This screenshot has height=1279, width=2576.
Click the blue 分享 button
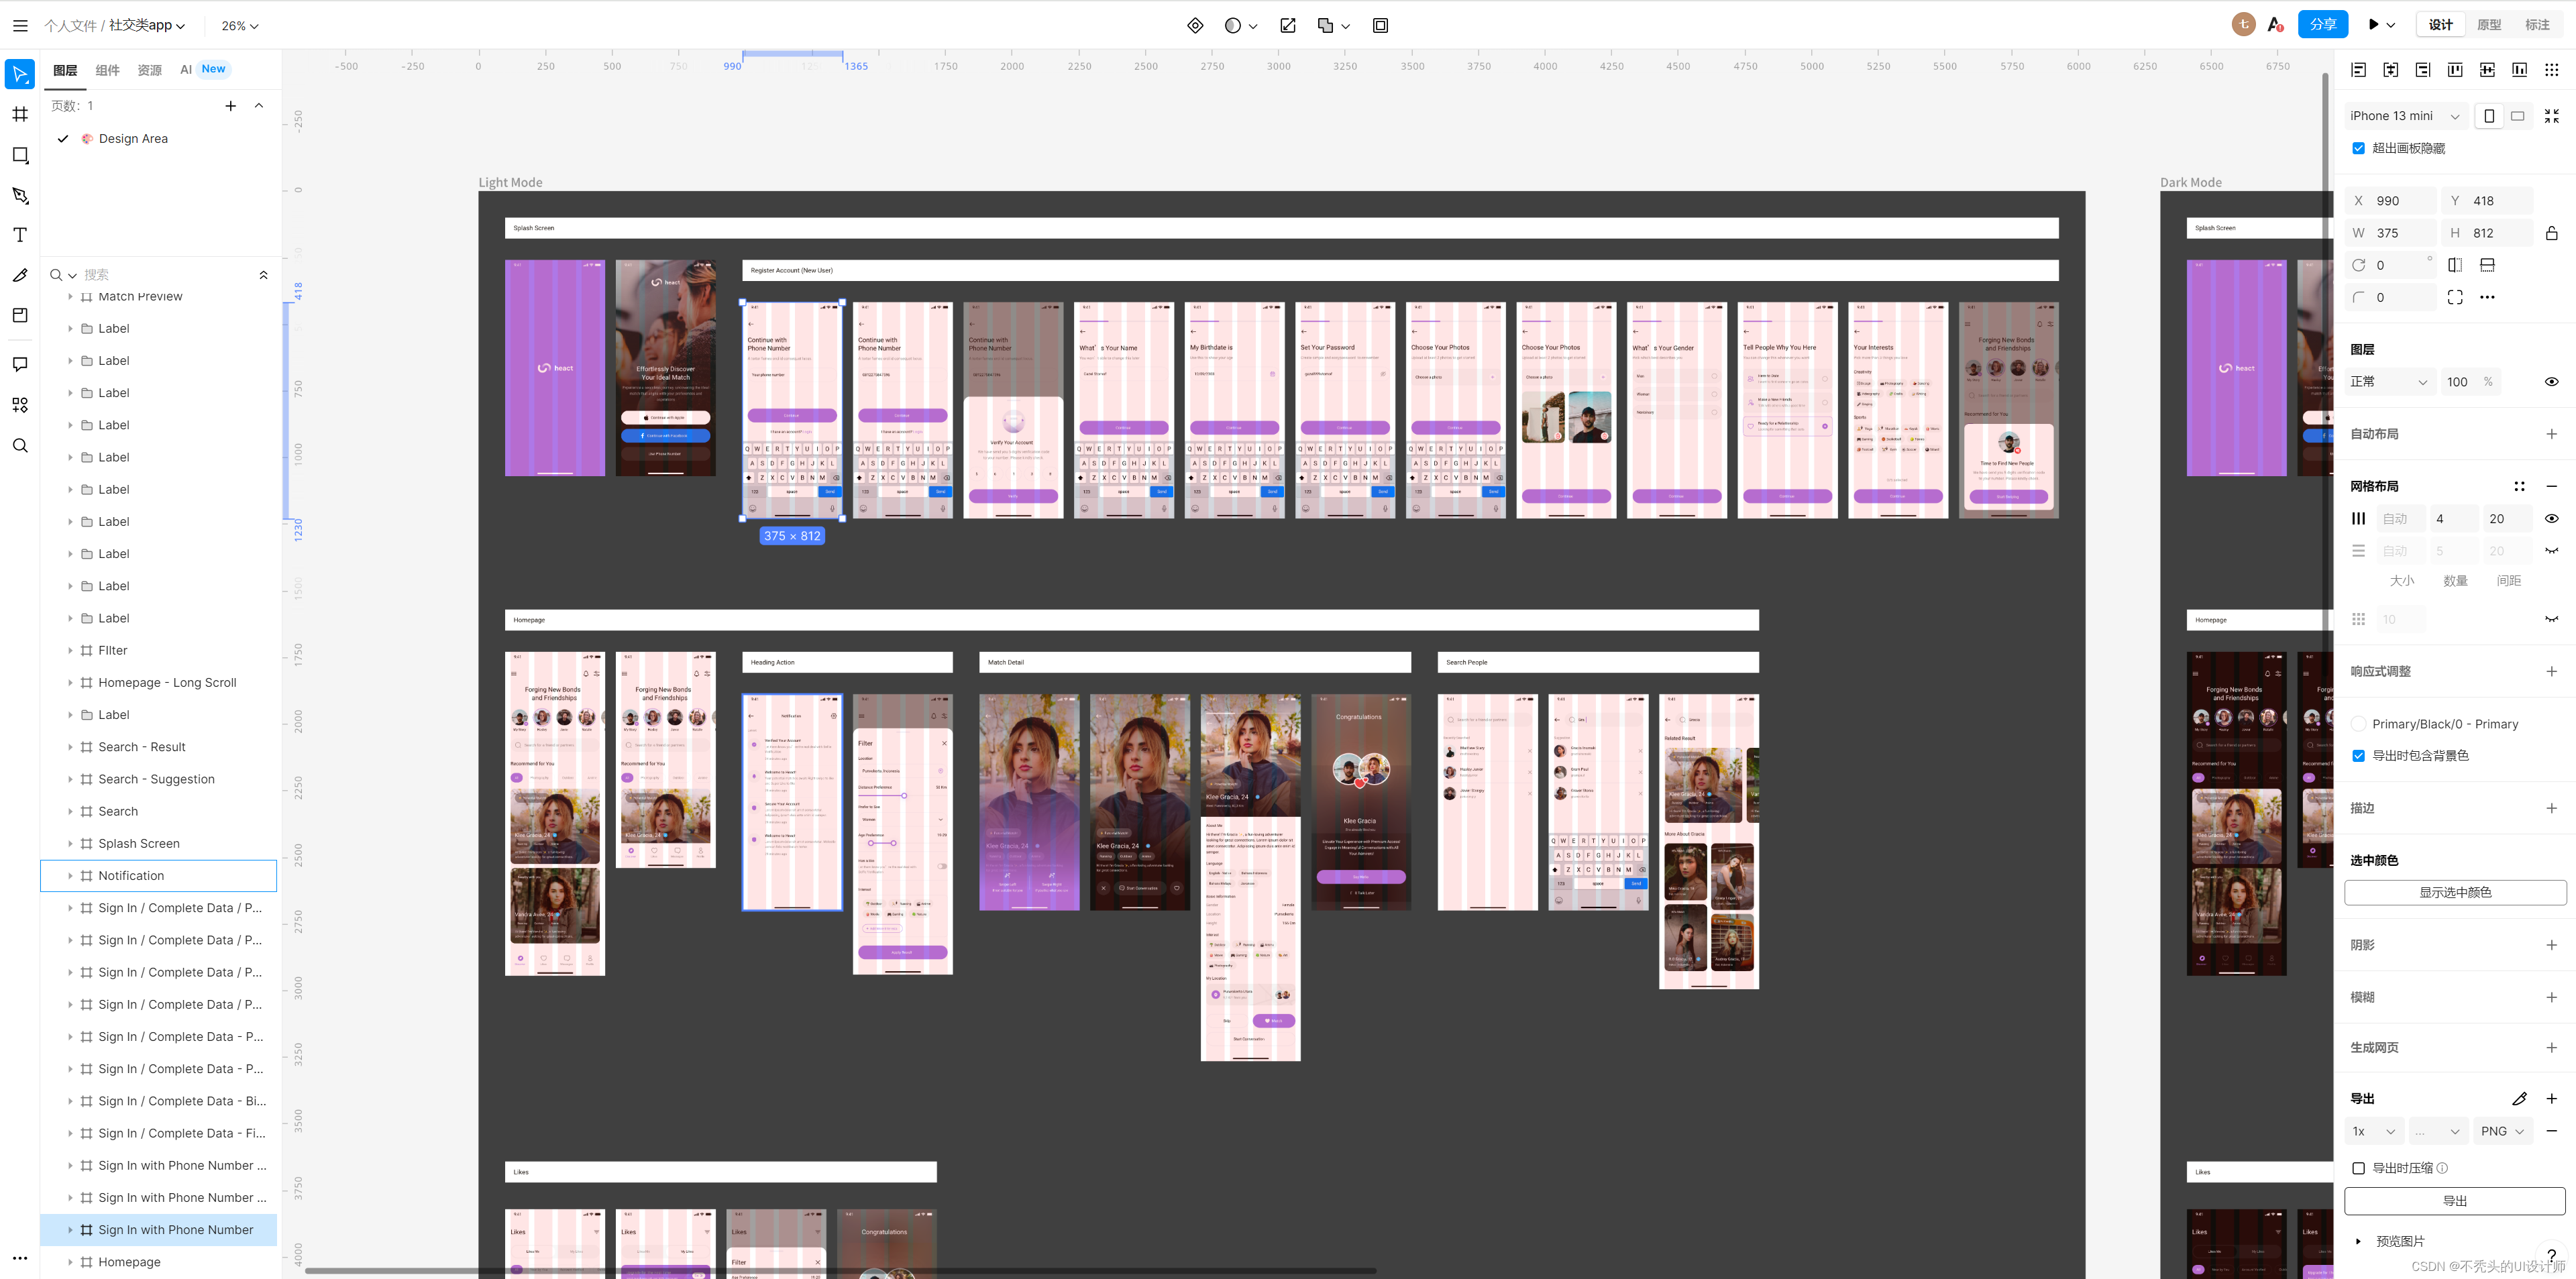click(x=2322, y=25)
